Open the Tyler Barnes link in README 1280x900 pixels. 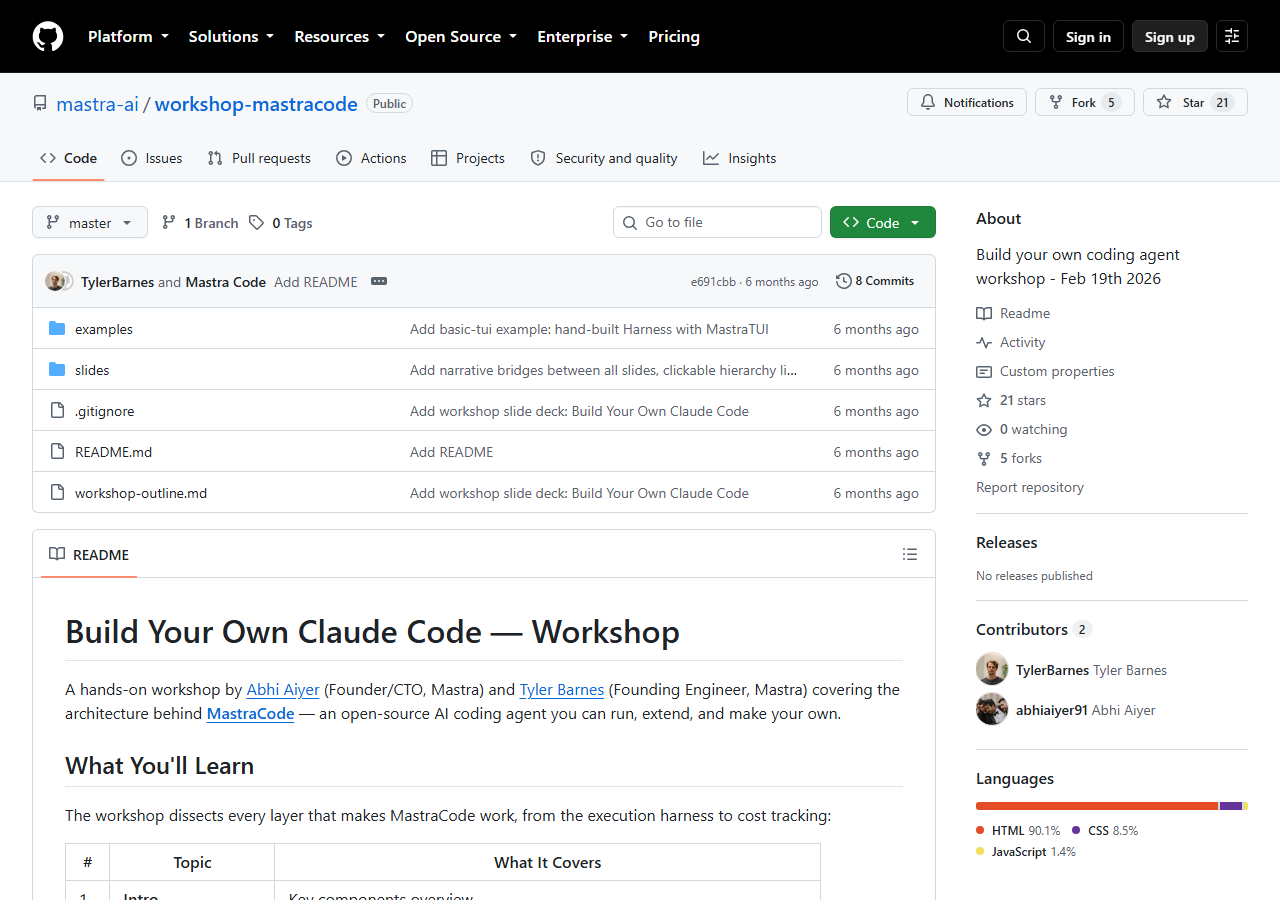[562, 690]
